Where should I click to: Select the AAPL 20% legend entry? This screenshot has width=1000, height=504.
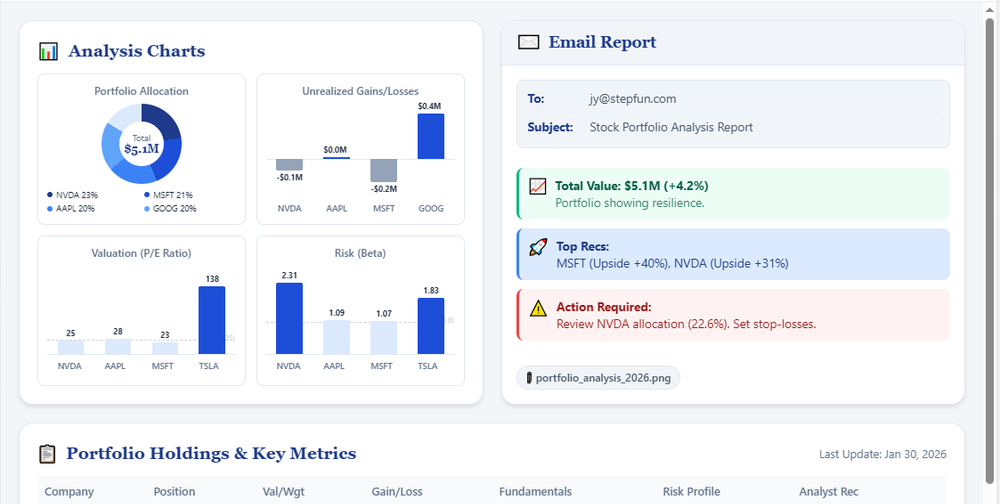71,209
